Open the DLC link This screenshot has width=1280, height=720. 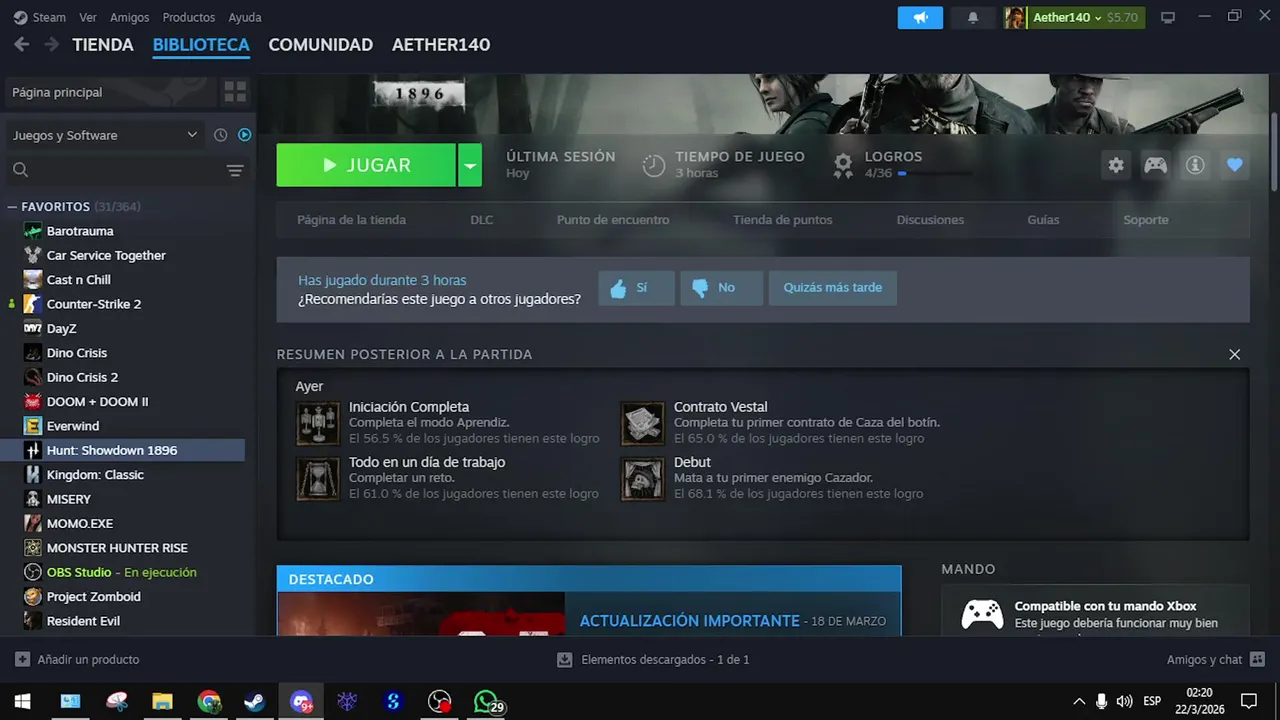pos(482,220)
